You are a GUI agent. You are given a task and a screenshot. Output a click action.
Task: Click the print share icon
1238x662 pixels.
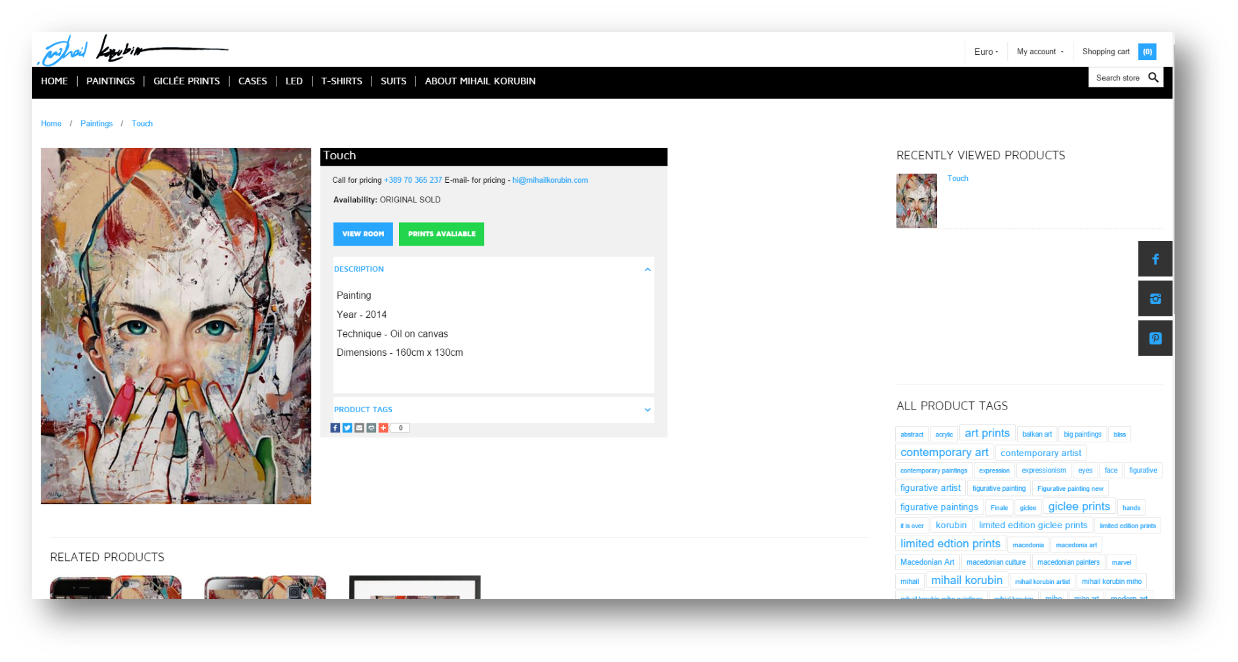(371, 428)
